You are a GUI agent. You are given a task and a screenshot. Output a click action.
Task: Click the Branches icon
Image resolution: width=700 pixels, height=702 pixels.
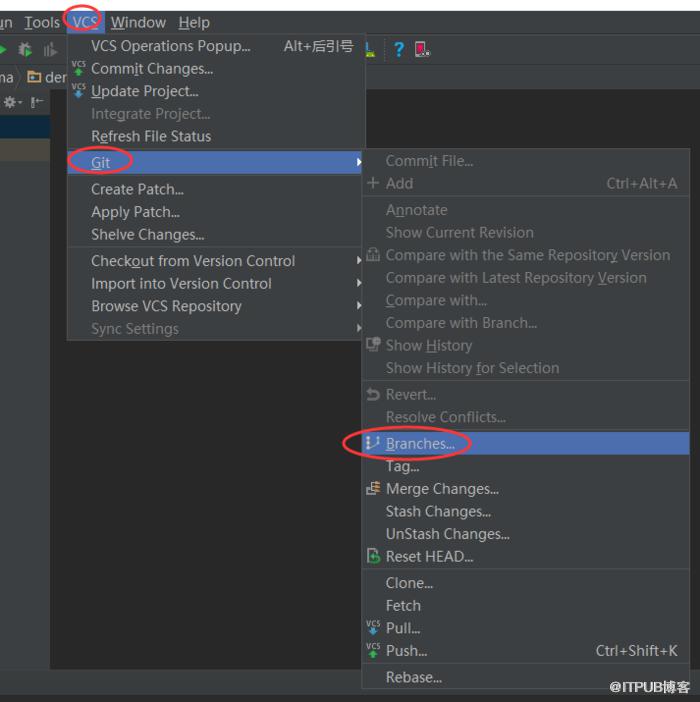pos(372,443)
